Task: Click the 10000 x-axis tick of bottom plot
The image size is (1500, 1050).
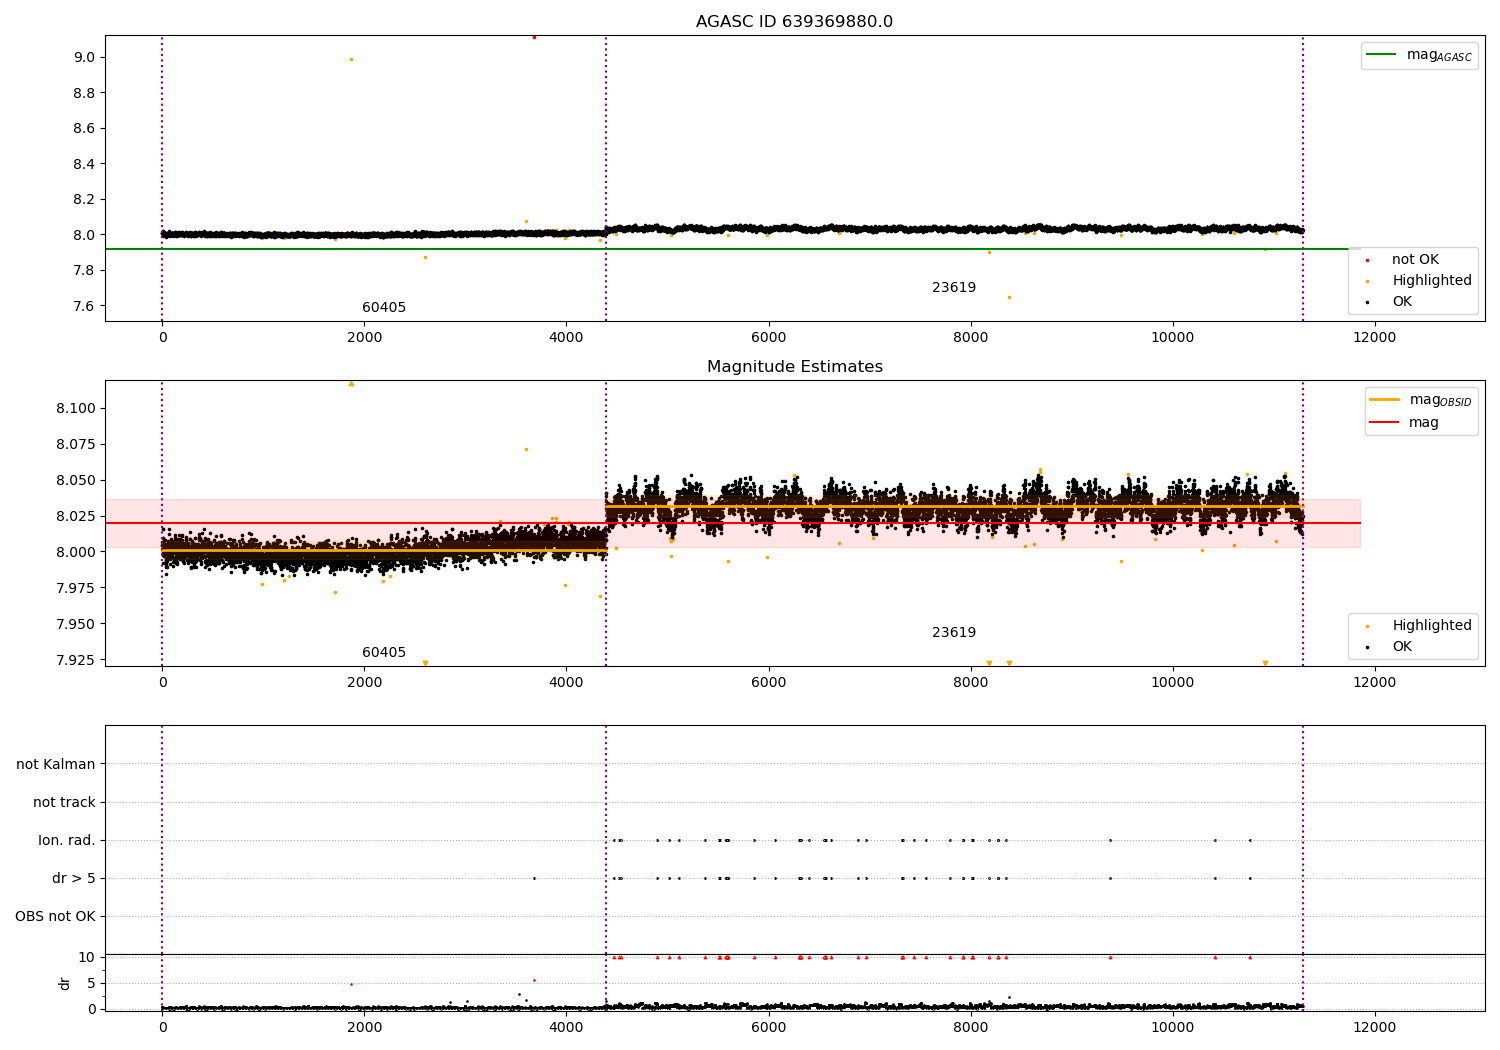Action: coord(1172,1028)
